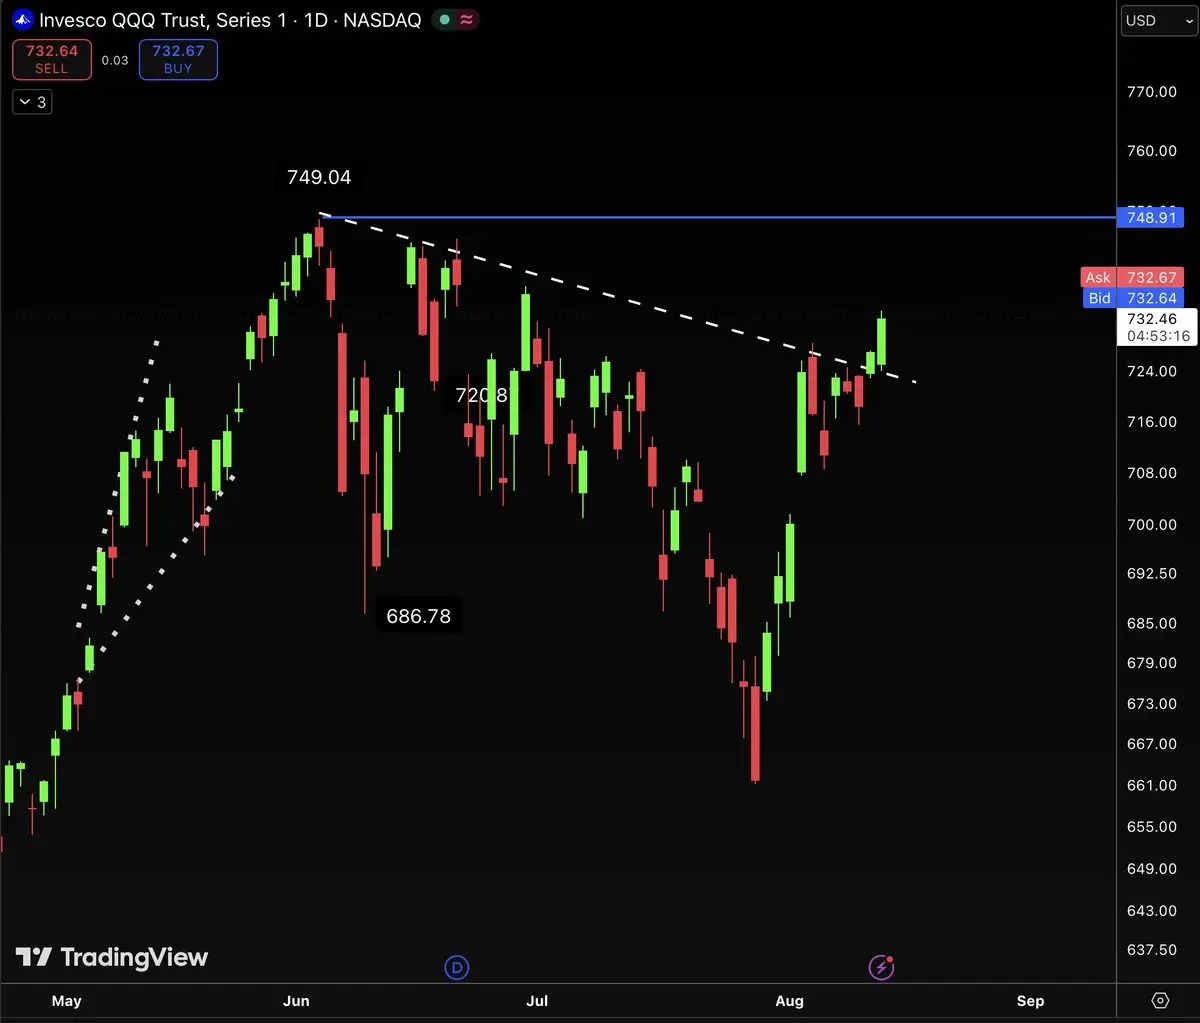The height and width of the screenshot is (1023, 1200).
Task: Click the Invesco QQQ logo icon
Action: (23, 19)
